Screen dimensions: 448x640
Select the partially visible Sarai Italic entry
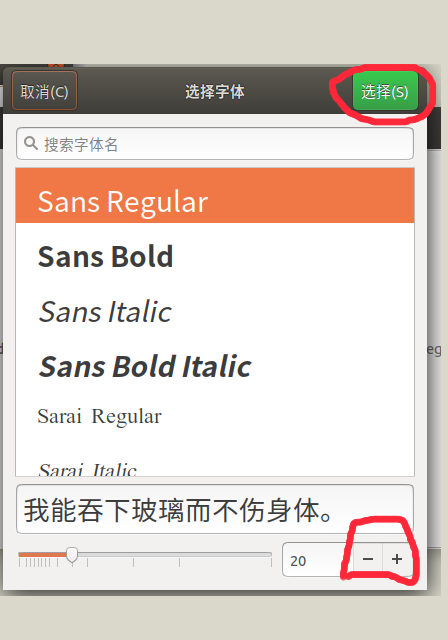coord(215,467)
